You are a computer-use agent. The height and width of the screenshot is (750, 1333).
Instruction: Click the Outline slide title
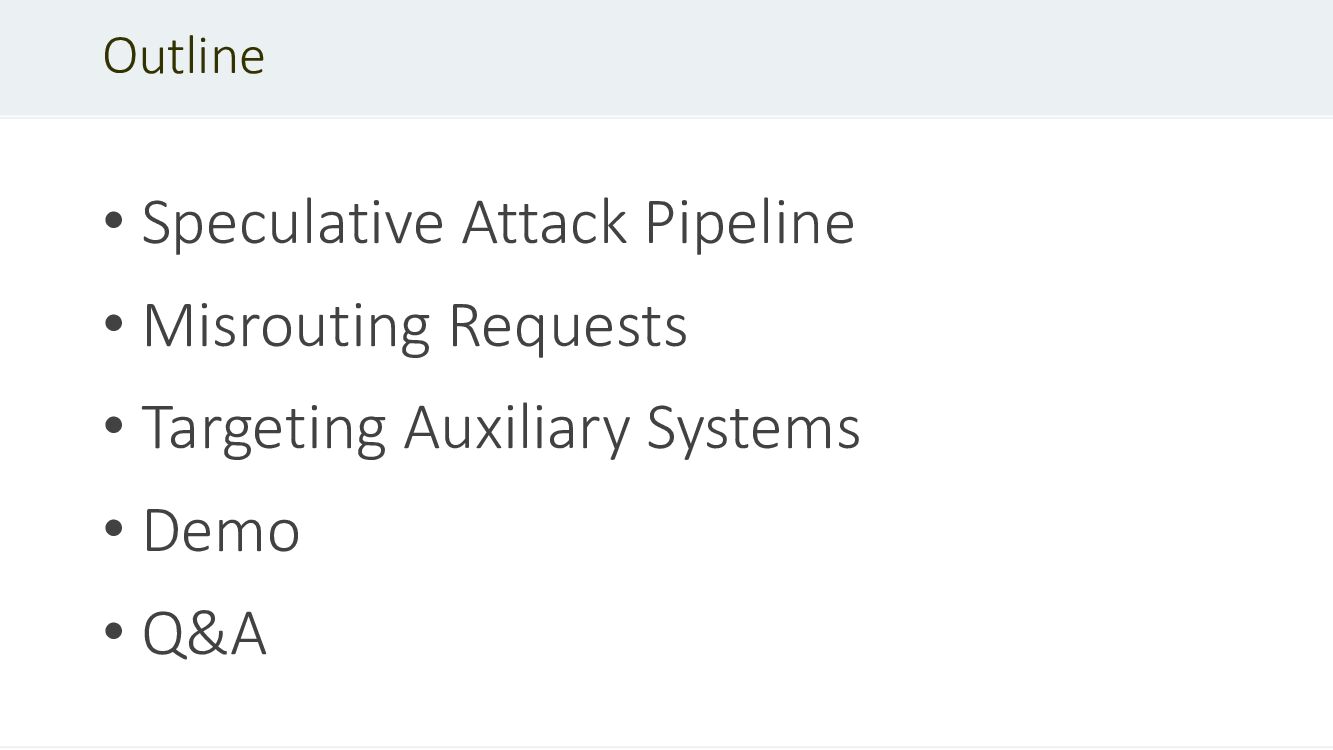(184, 56)
